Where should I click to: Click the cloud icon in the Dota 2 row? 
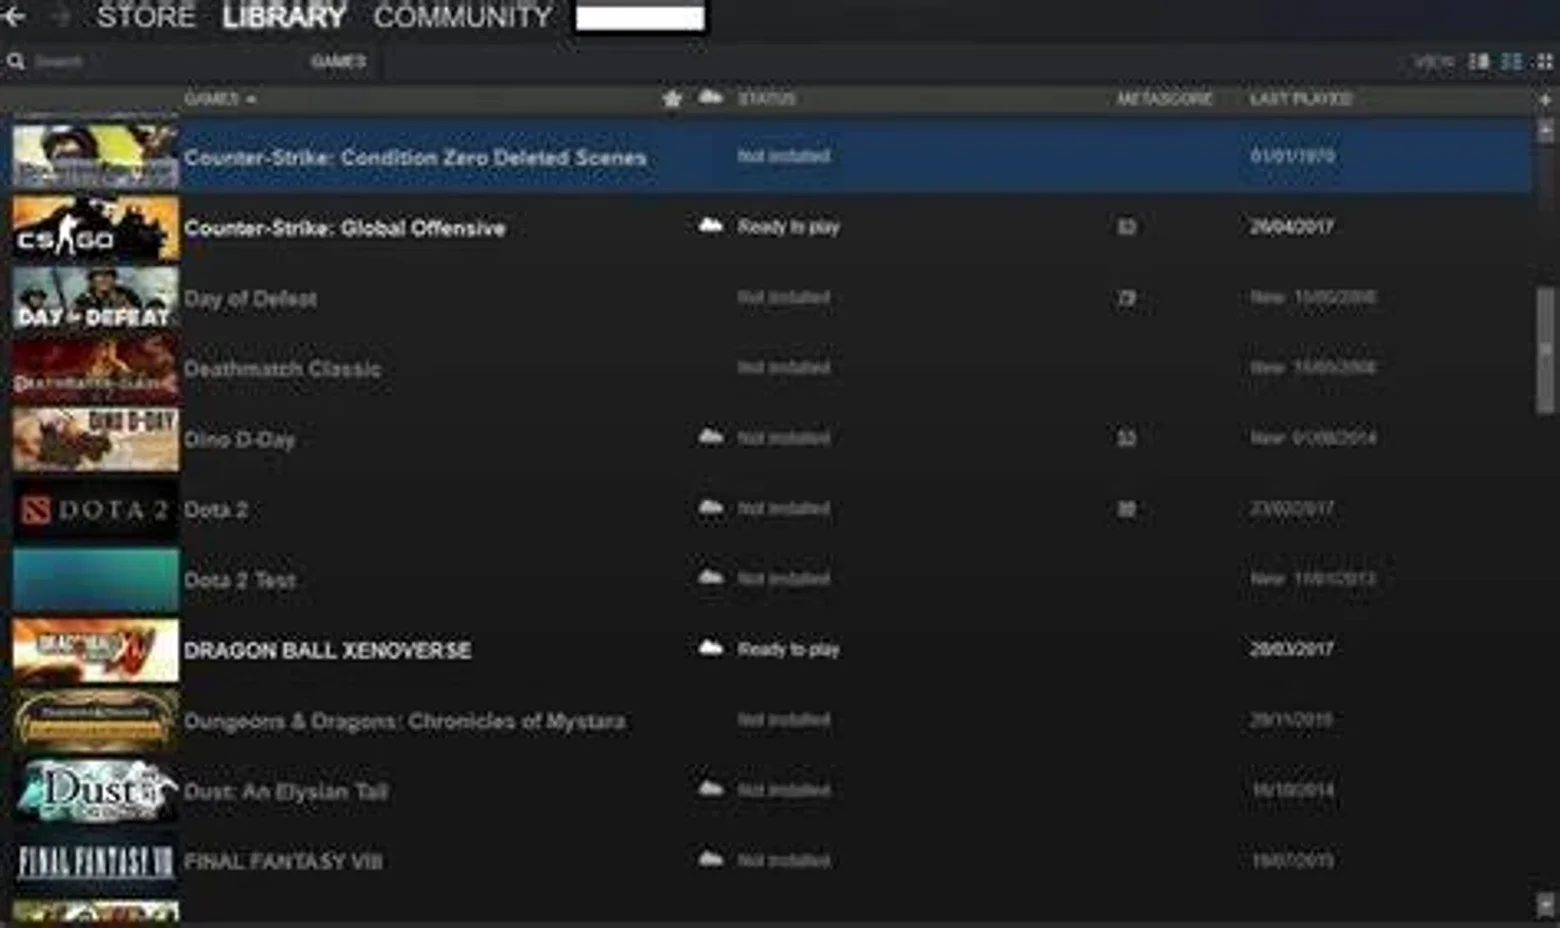[710, 508]
